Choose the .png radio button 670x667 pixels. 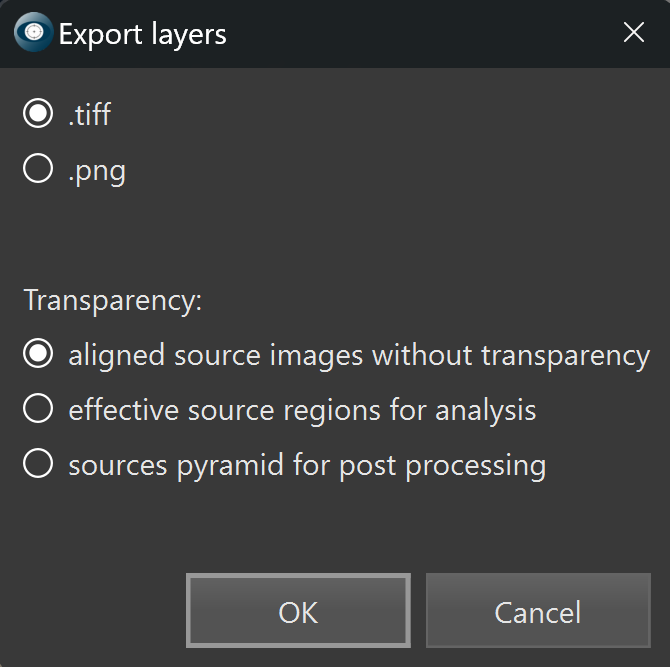(x=38, y=170)
